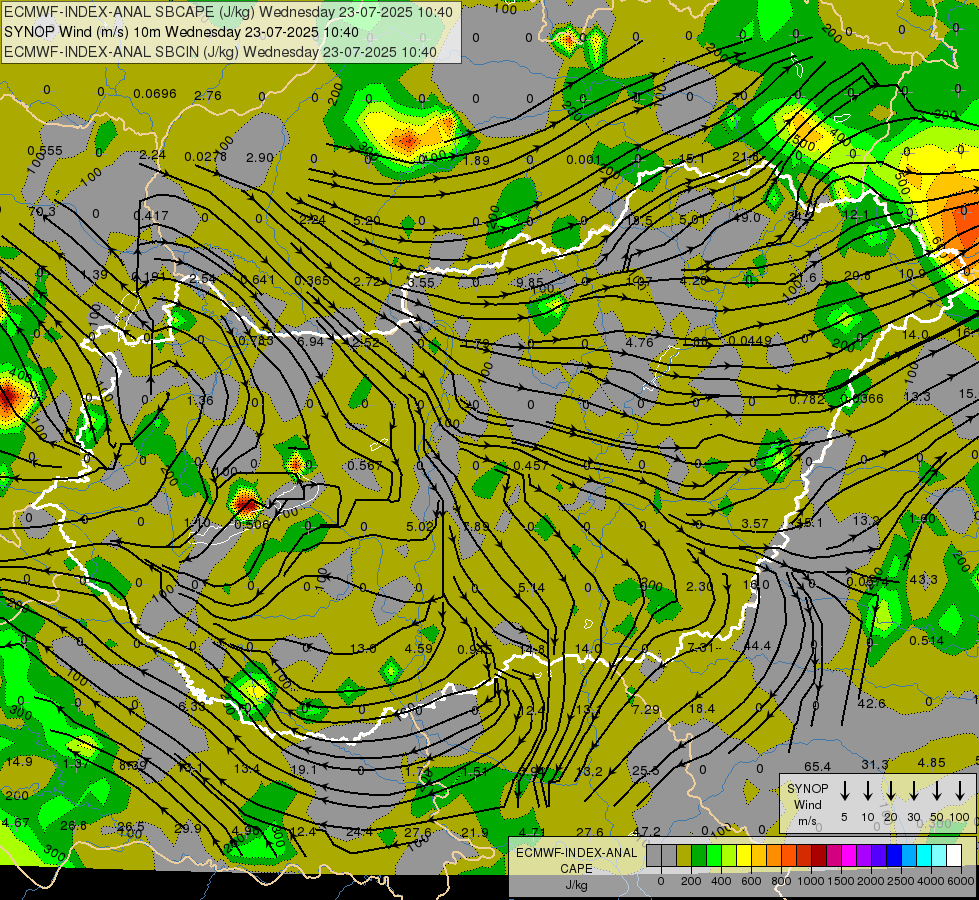Click the 0.567 value on the map
Viewport: 979px width, 900px height.
[x=365, y=465]
